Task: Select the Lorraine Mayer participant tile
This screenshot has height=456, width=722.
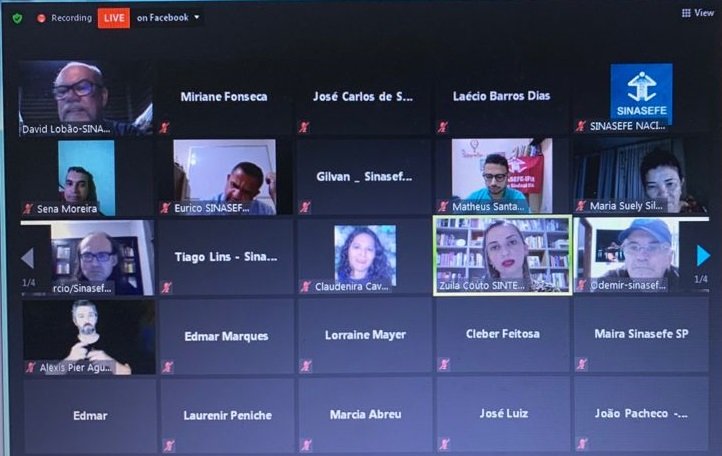Action: [x=365, y=336]
